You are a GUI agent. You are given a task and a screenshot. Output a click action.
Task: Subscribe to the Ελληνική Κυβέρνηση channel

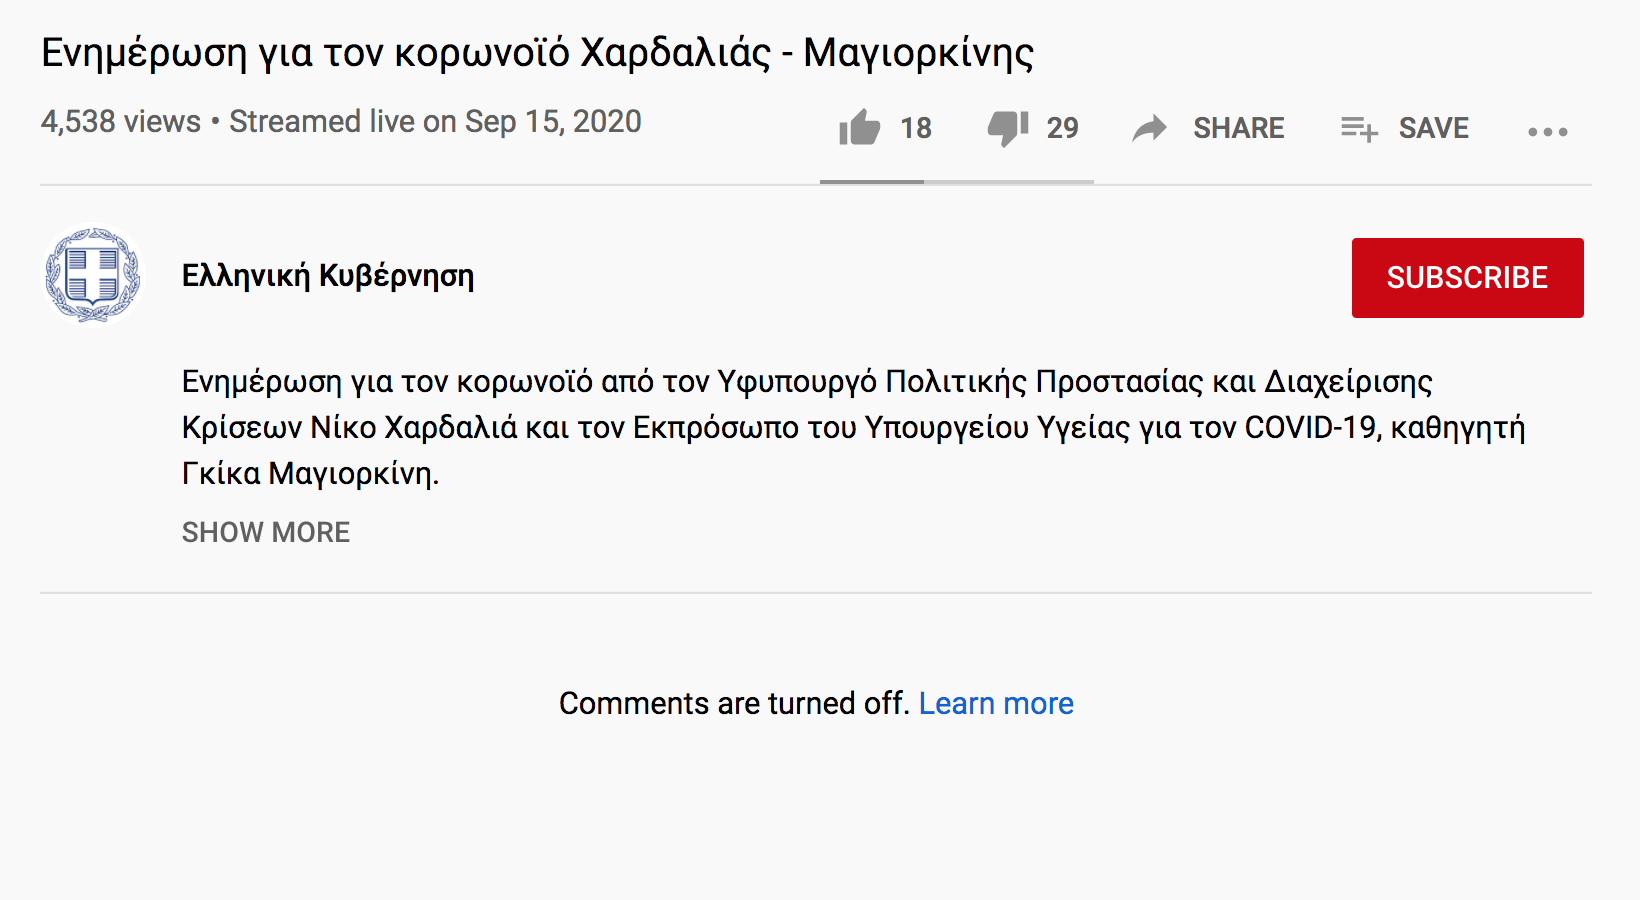1467,277
